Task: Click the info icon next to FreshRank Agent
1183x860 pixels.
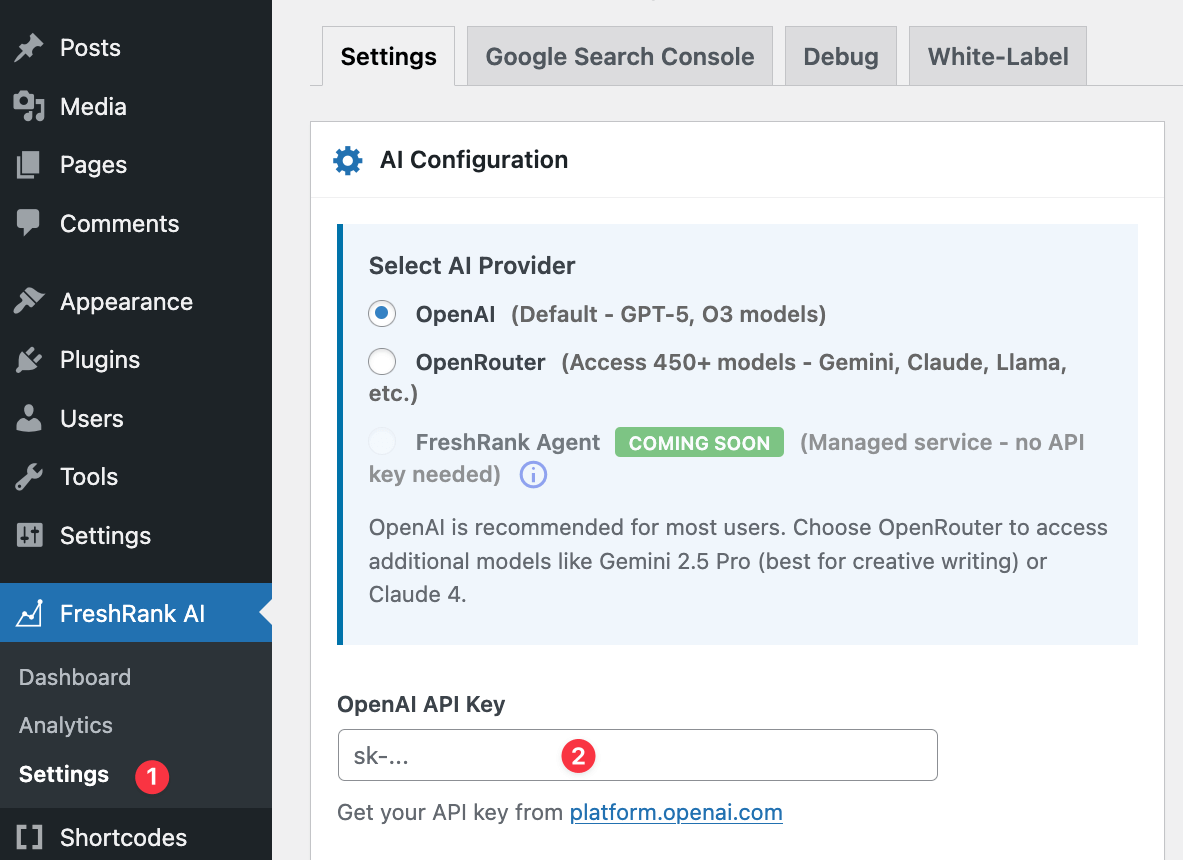Action: click(533, 475)
